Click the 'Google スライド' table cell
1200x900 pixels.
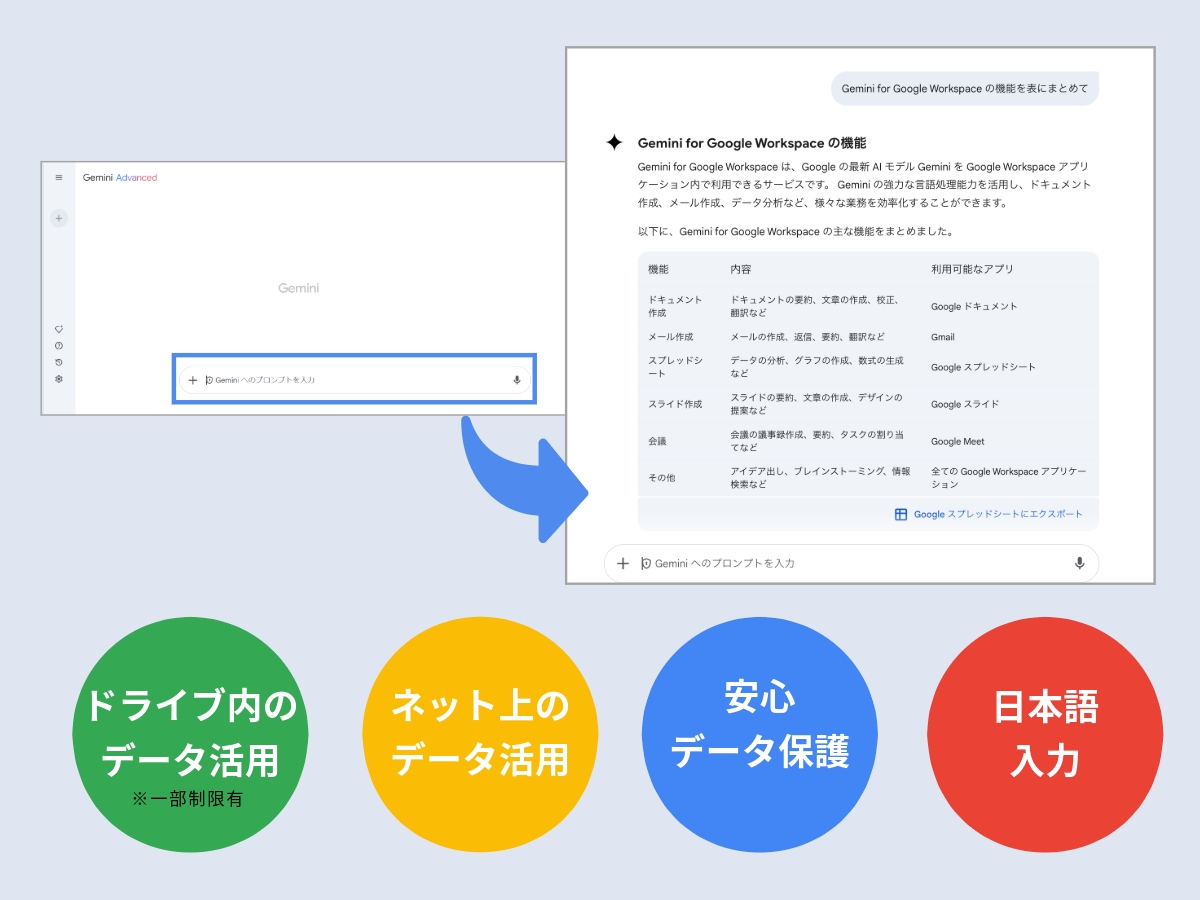965,404
